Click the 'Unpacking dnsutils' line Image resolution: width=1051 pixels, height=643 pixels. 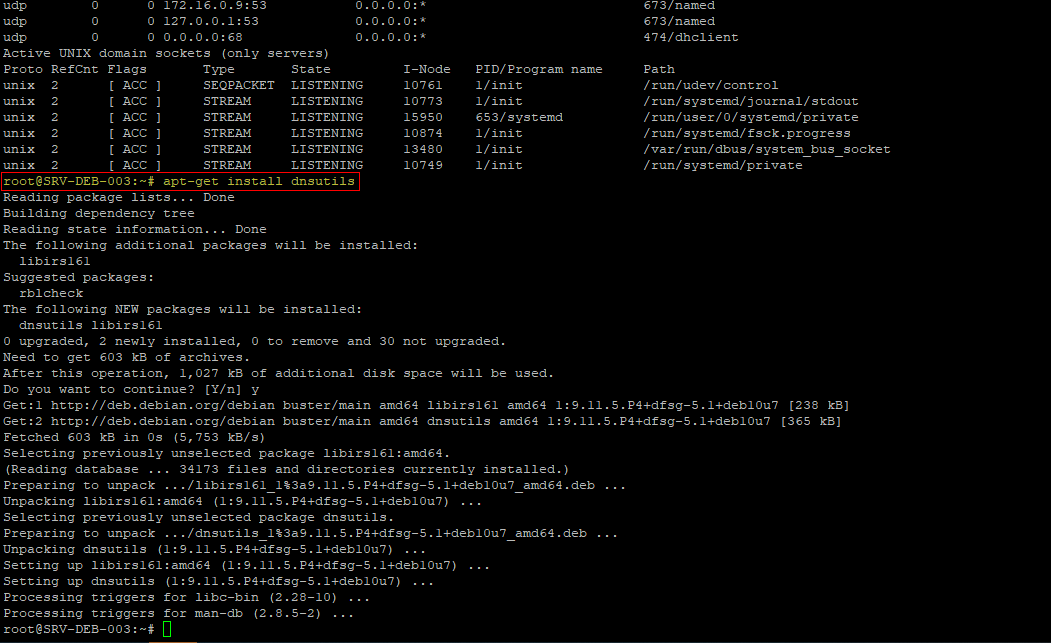click(214, 549)
